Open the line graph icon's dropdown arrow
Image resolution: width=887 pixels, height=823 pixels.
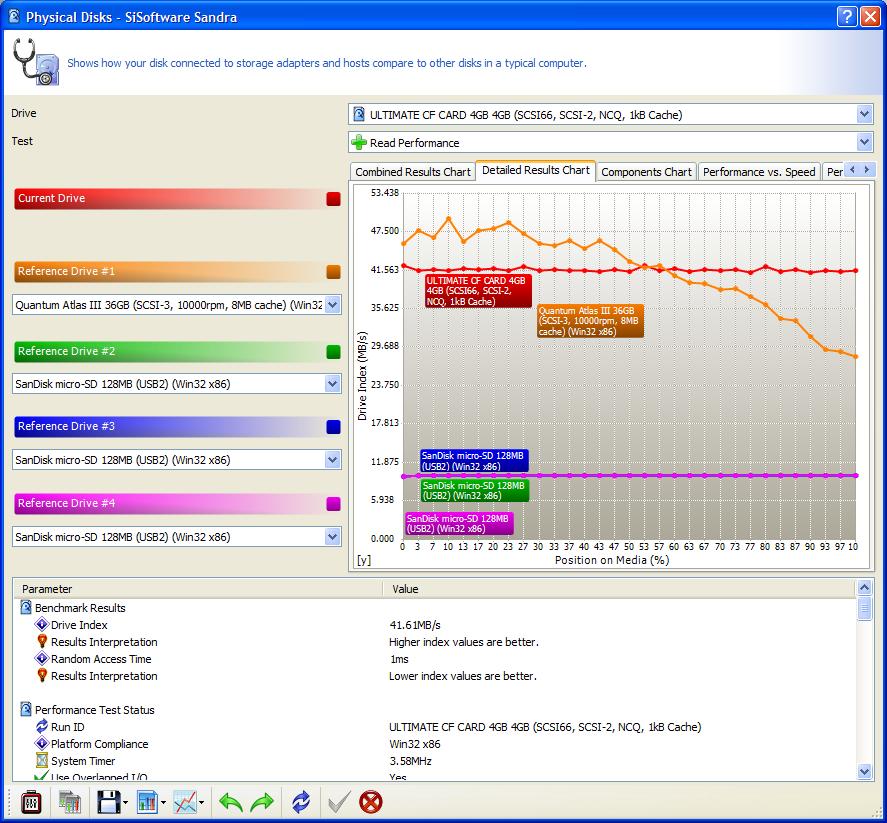pyautogui.click(x=201, y=802)
